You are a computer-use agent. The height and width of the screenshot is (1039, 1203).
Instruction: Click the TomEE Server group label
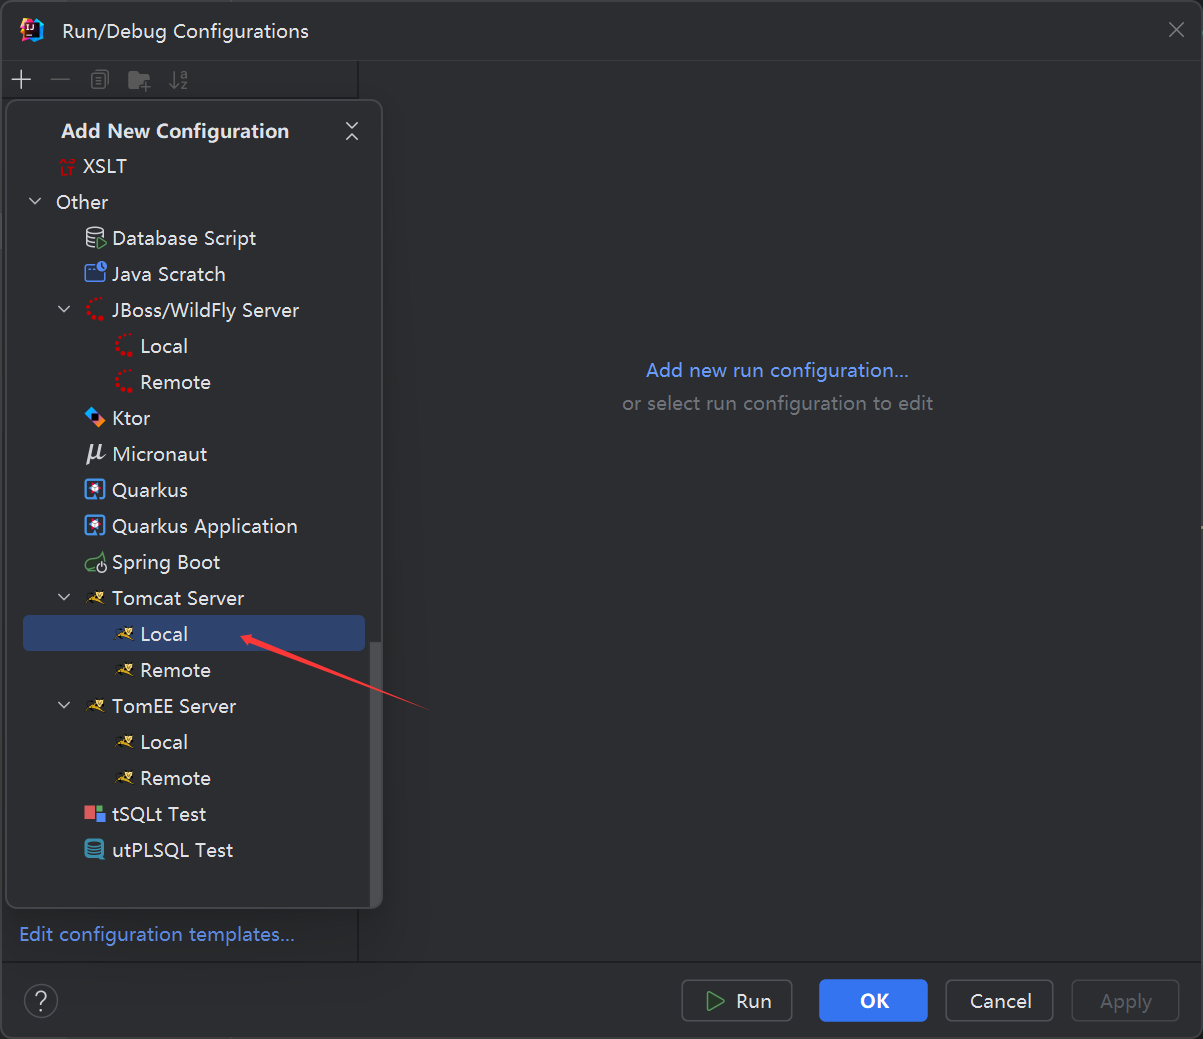click(174, 706)
